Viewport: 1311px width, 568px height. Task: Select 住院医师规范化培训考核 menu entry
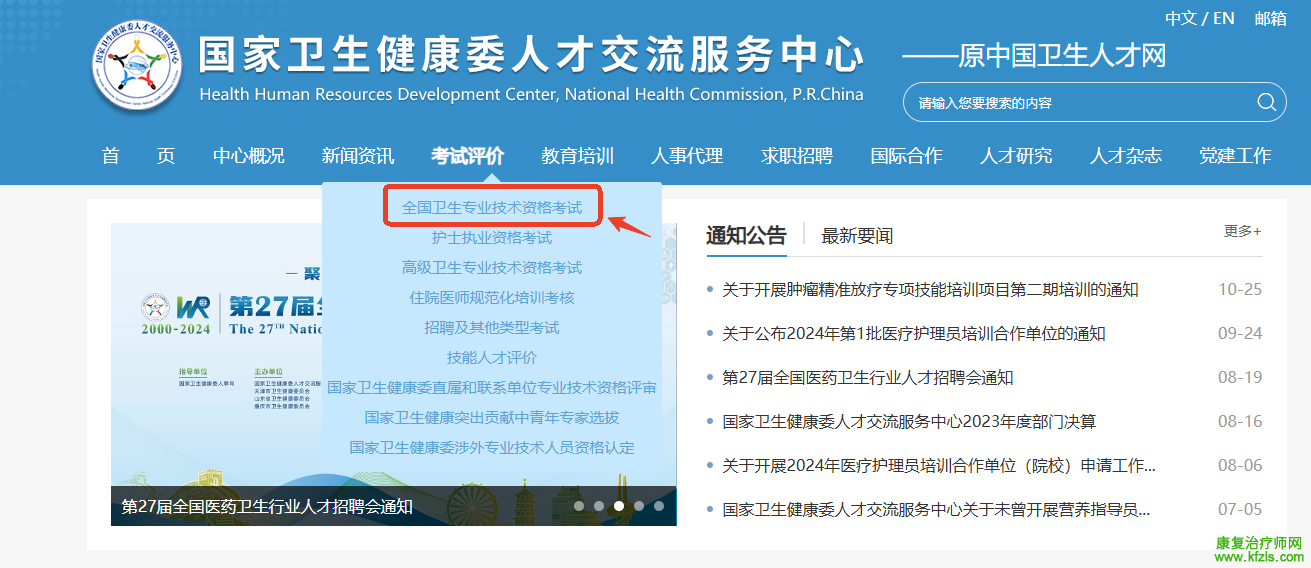pos(491,298)
